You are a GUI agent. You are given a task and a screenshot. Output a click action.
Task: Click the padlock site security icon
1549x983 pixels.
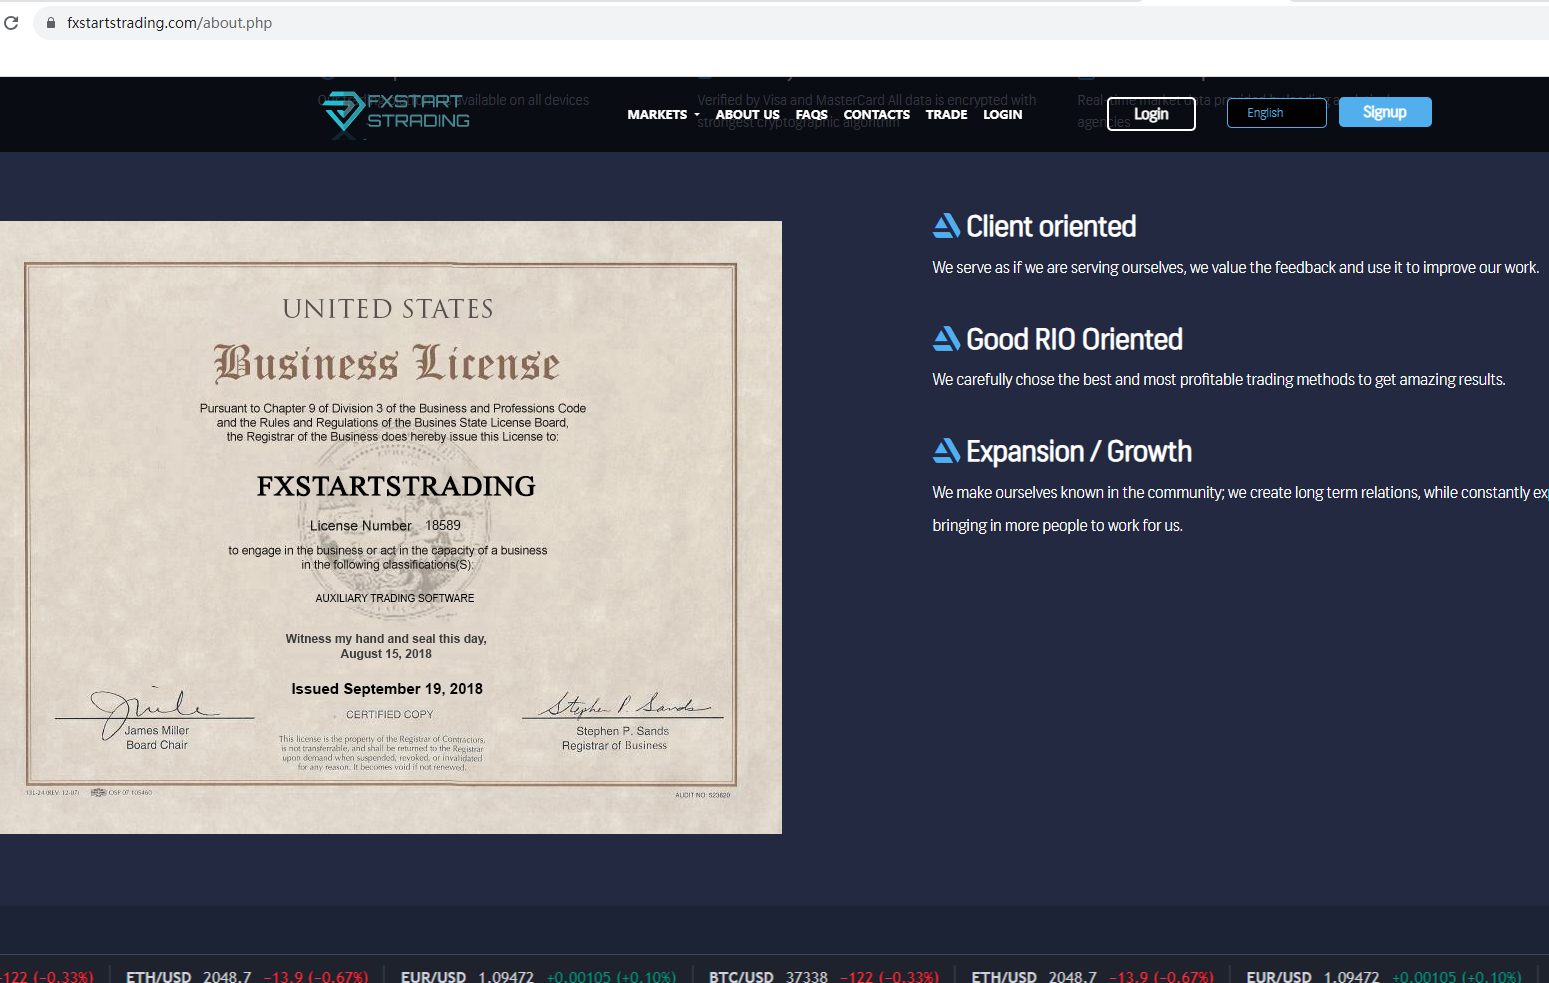[50, 22]
